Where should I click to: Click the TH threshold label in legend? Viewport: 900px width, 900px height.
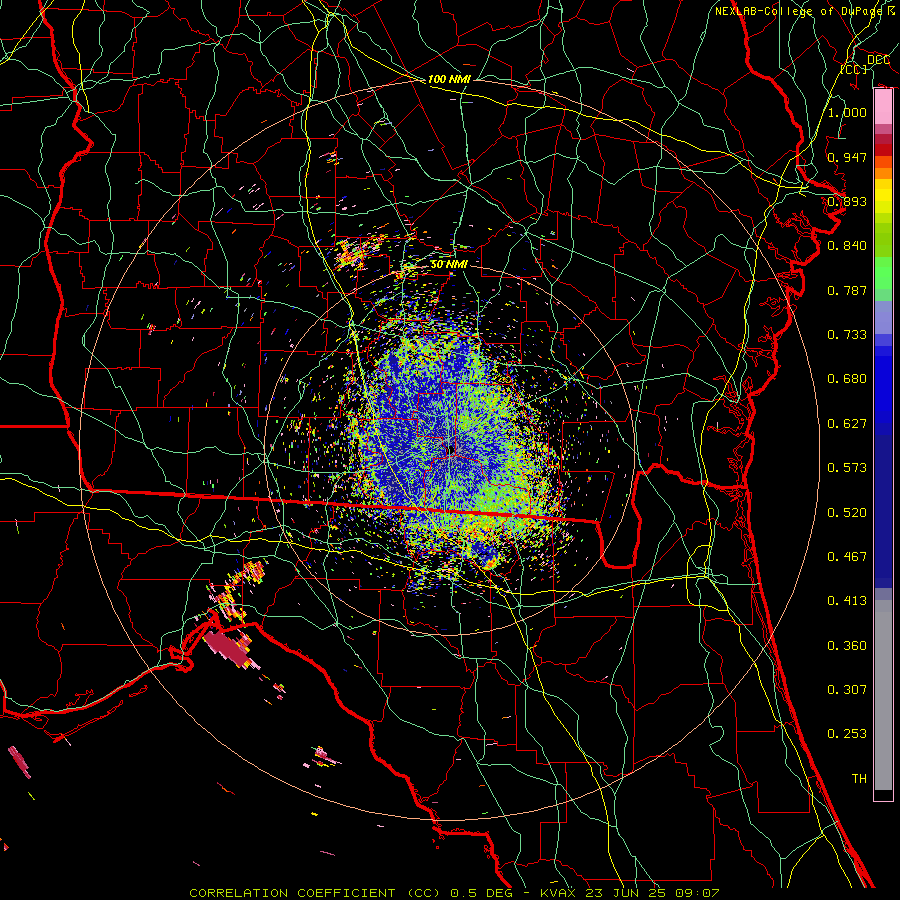coord(859,779)
